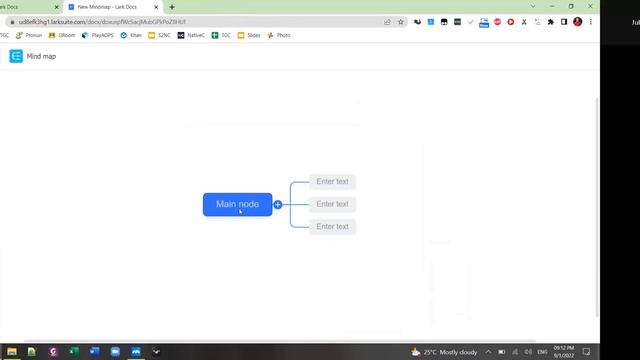This screenshot has height=360, width=640.
Task: Click the larksuite URL in address bar
Action: (x=102, y=22)
